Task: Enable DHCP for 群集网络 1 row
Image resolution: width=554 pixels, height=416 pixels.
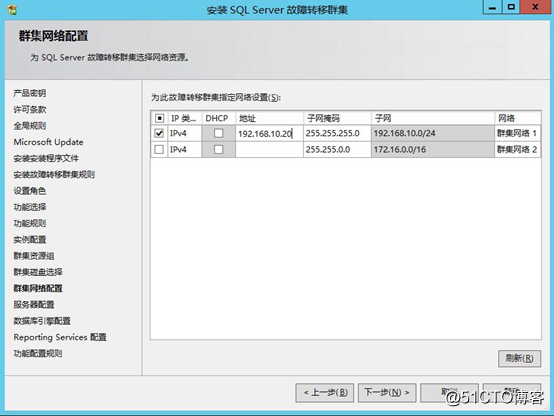Action: tap(219, 133)
